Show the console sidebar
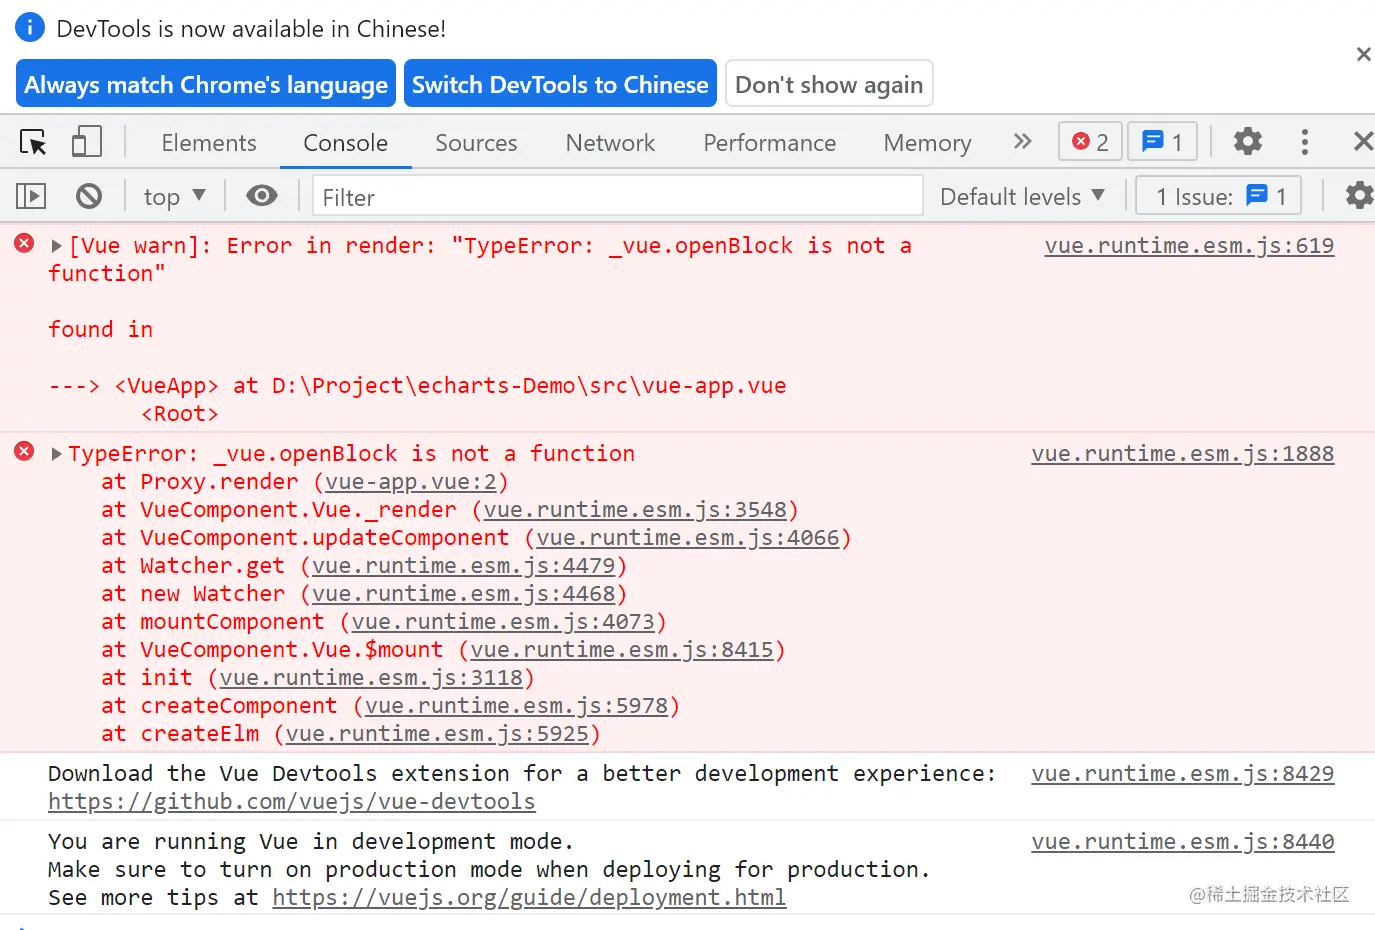Screen dimensions: 1375x930 coord(32,196)
